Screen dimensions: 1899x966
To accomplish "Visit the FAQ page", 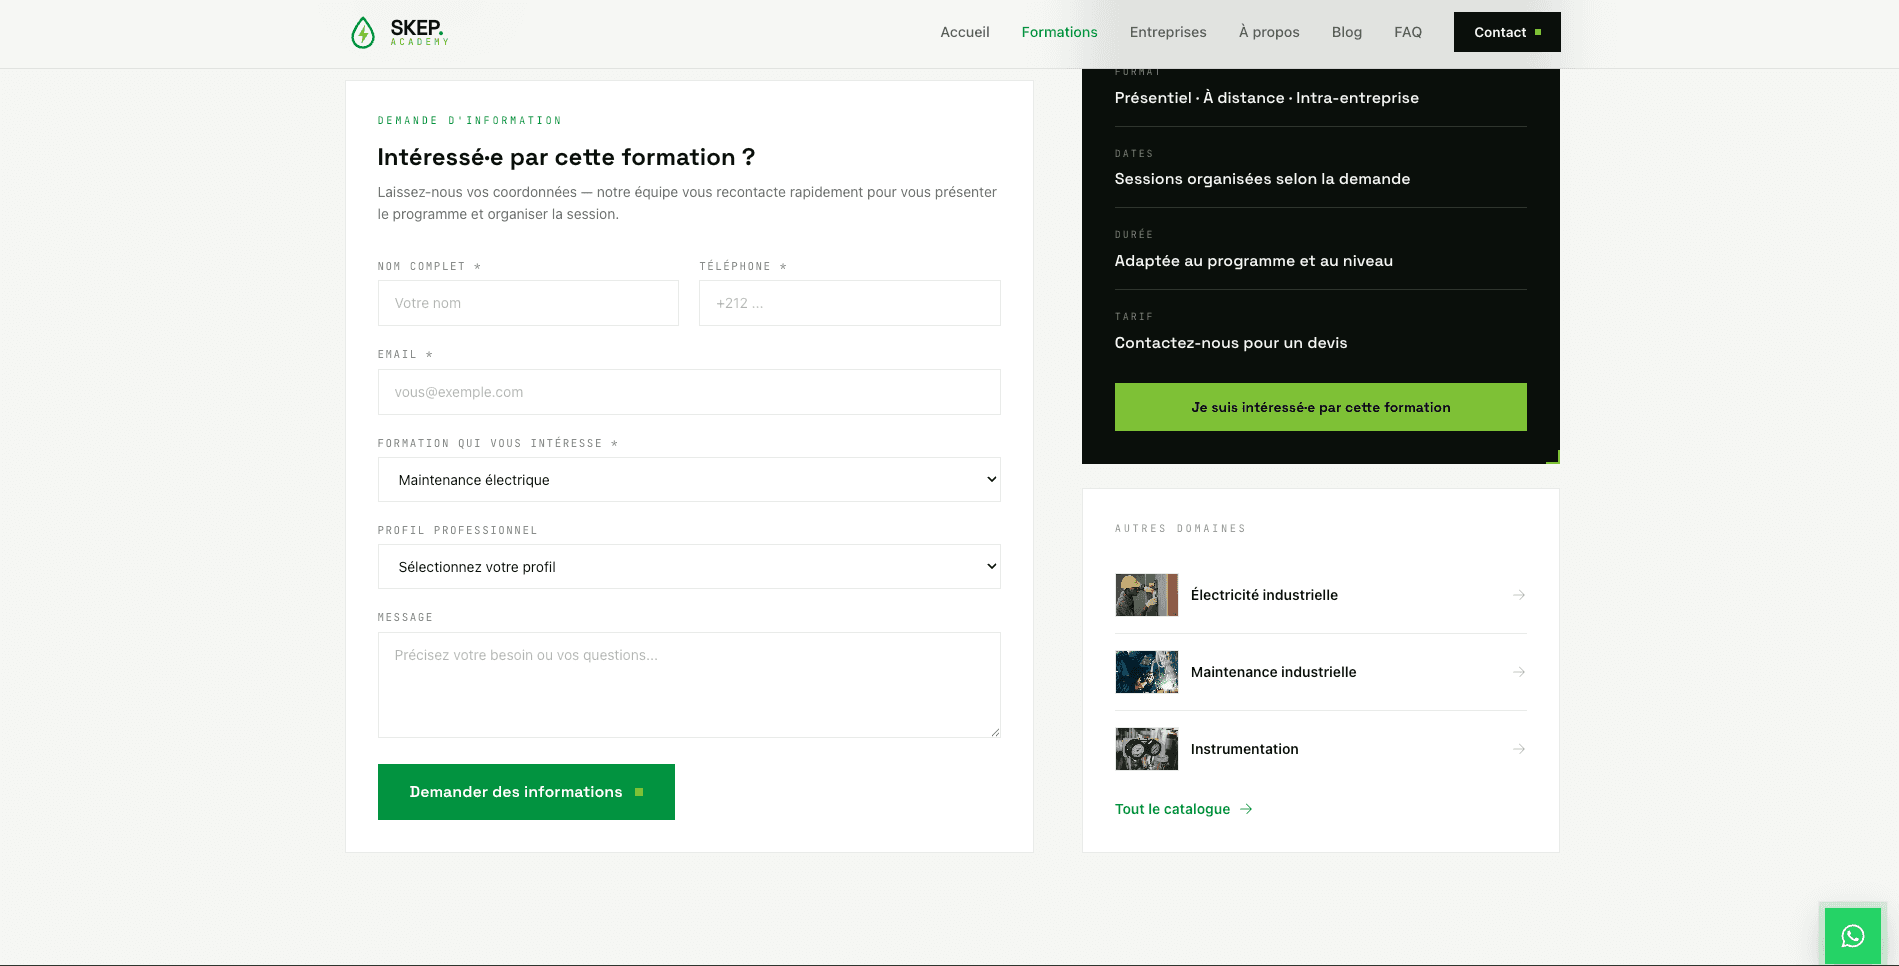I will 1408,32.
